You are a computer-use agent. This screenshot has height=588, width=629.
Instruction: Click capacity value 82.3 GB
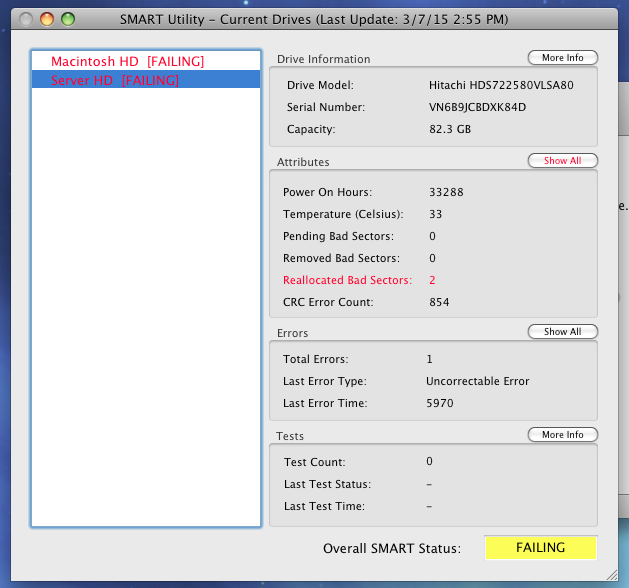coord(450,129)
